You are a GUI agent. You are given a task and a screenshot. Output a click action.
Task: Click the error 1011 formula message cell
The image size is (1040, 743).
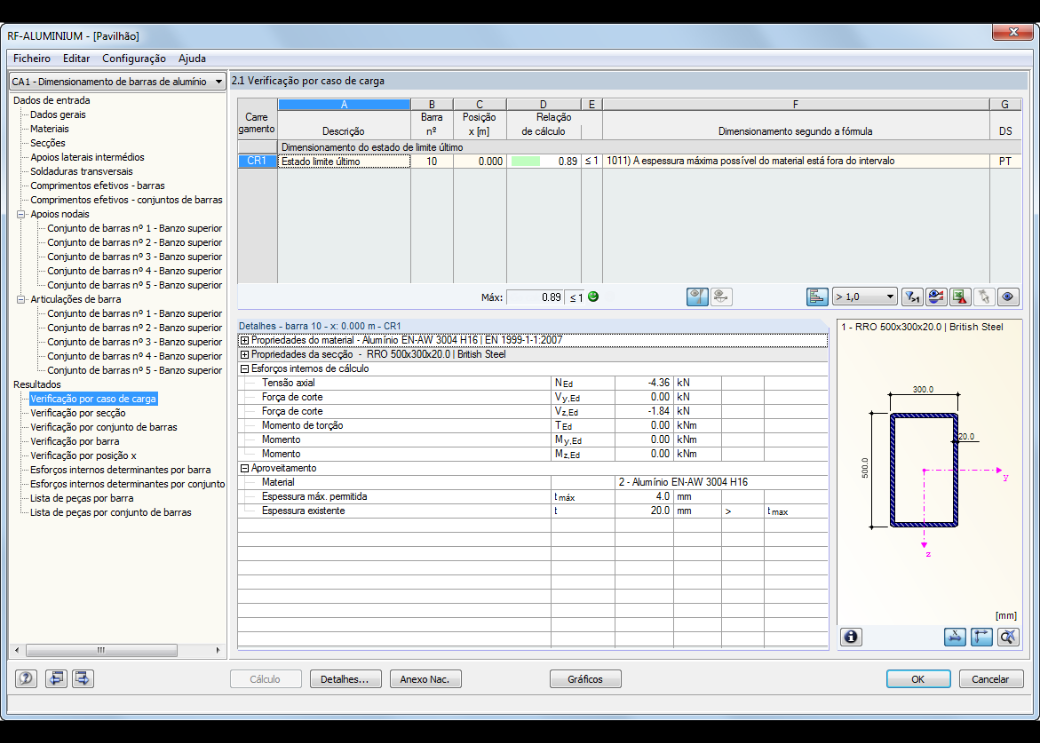pos(795,161)
